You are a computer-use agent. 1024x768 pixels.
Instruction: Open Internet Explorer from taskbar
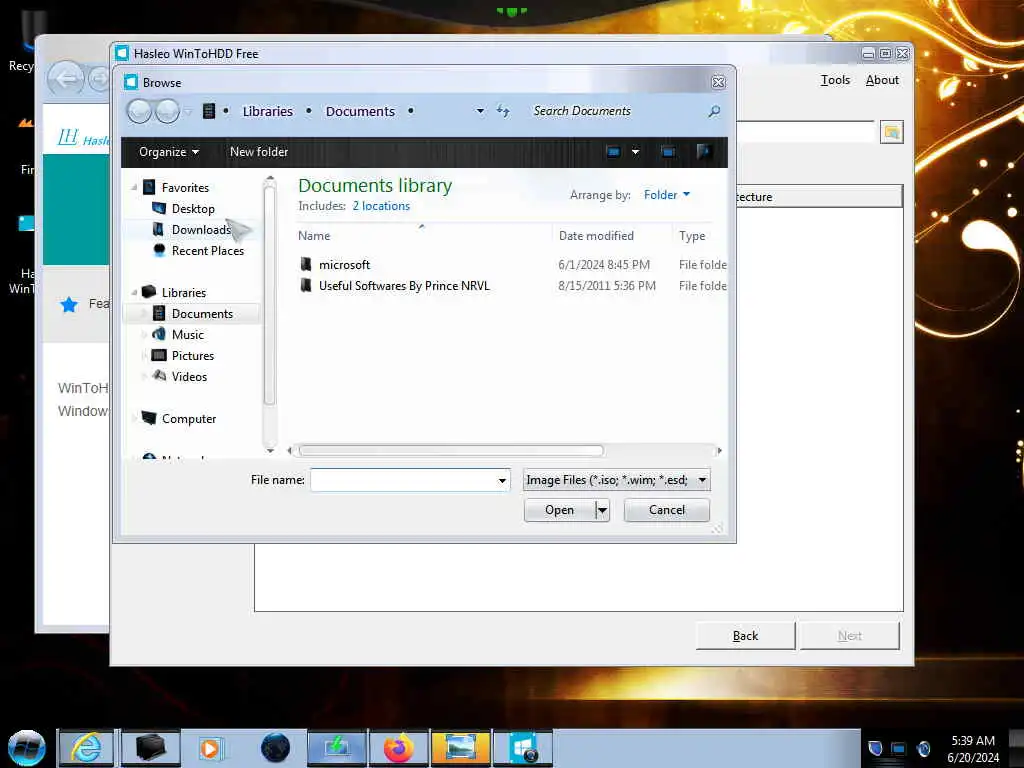tap(86, 748)
